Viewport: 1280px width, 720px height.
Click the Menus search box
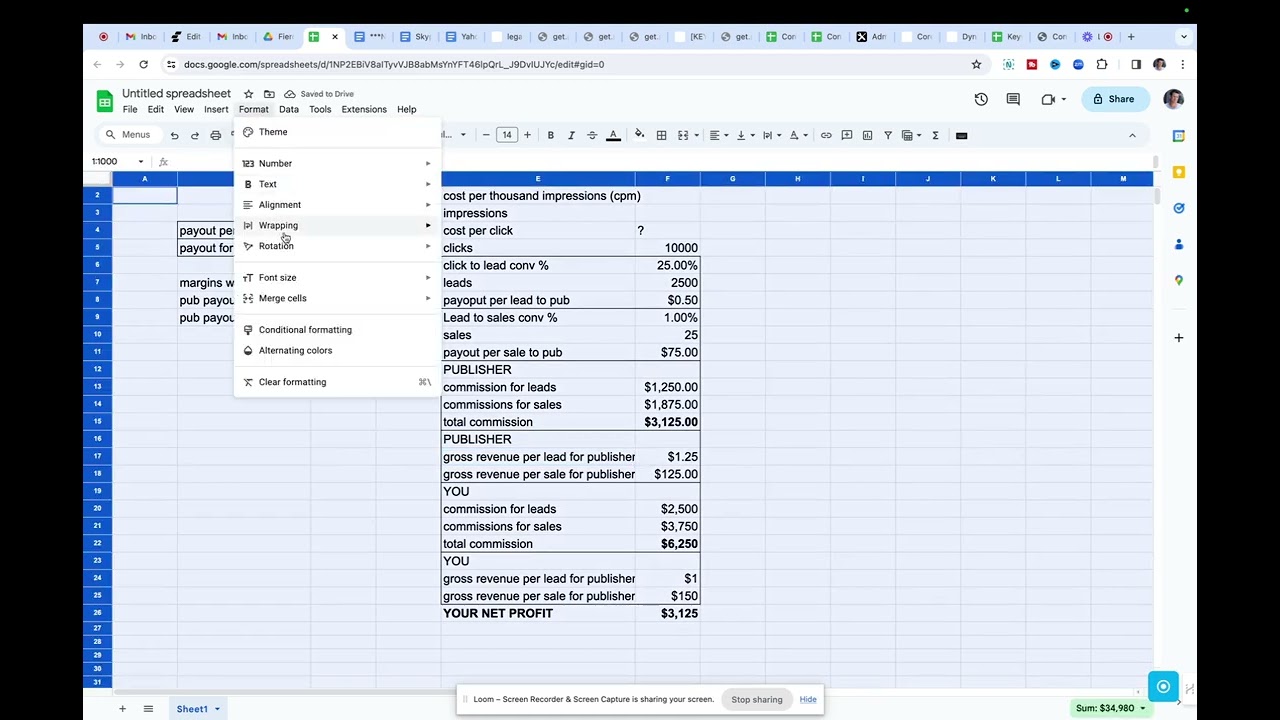pyautogui.click(x=130, y=135)
